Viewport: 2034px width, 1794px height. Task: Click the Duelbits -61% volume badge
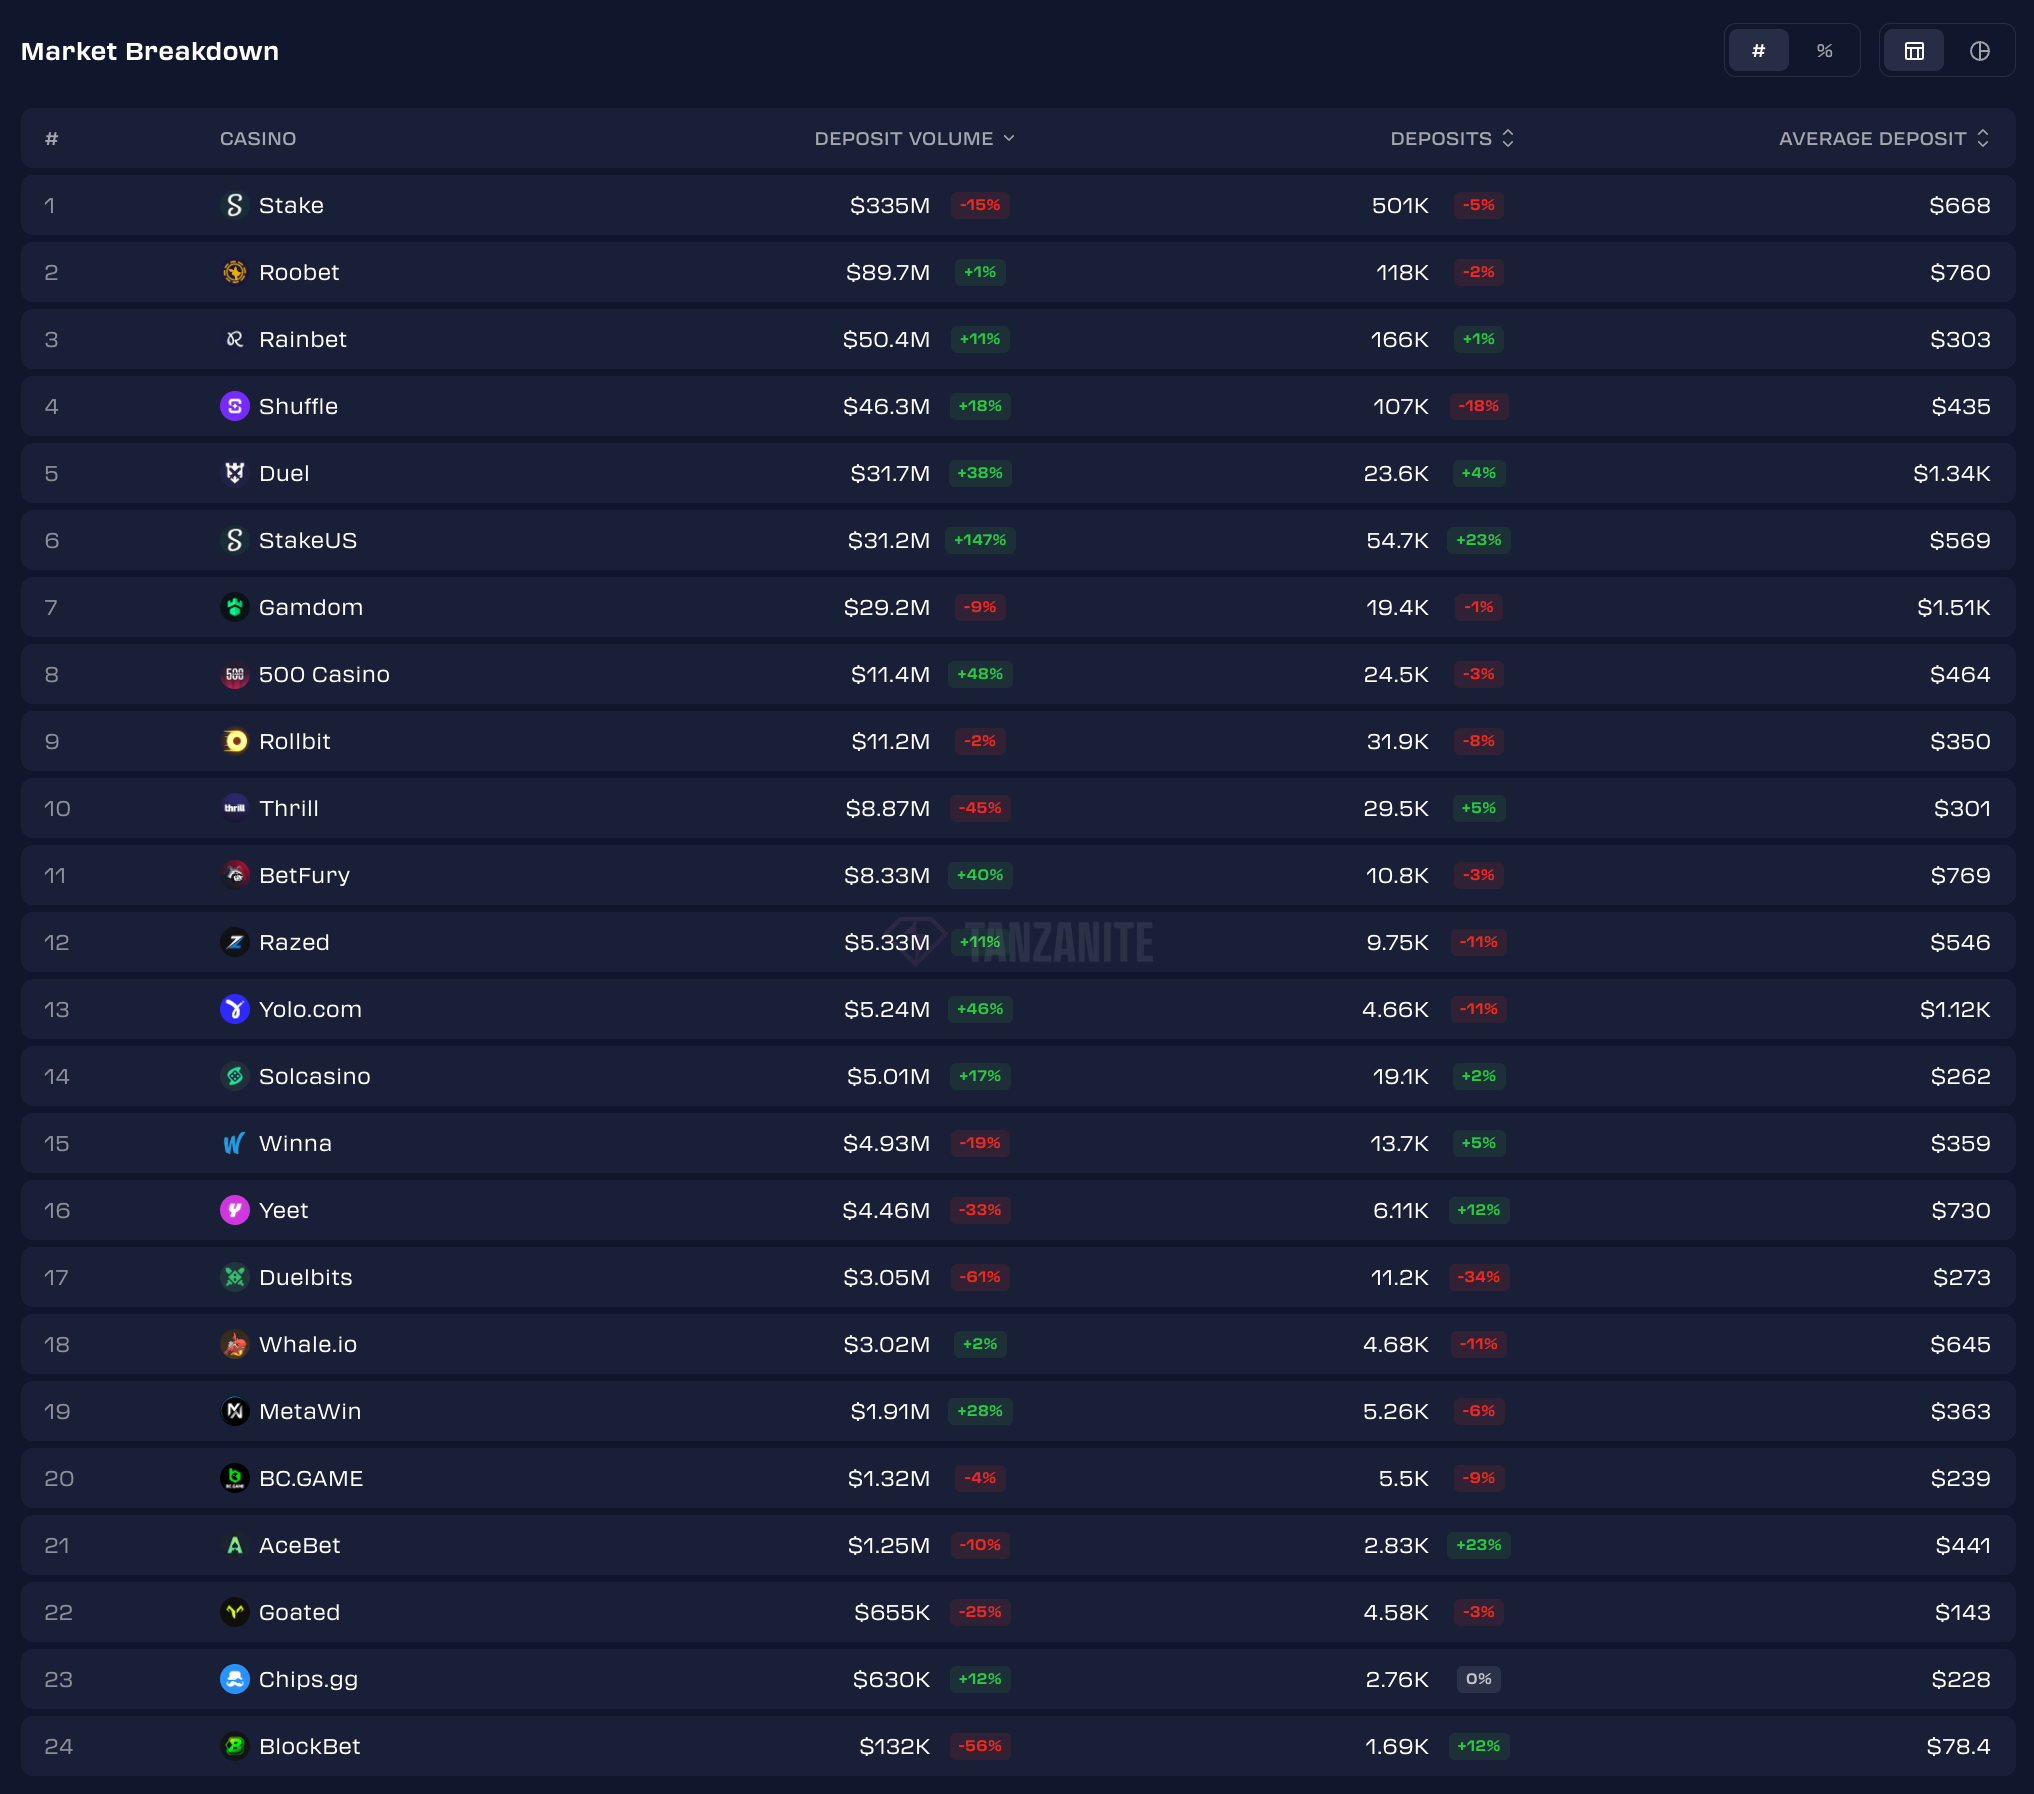pos(980,1277)
